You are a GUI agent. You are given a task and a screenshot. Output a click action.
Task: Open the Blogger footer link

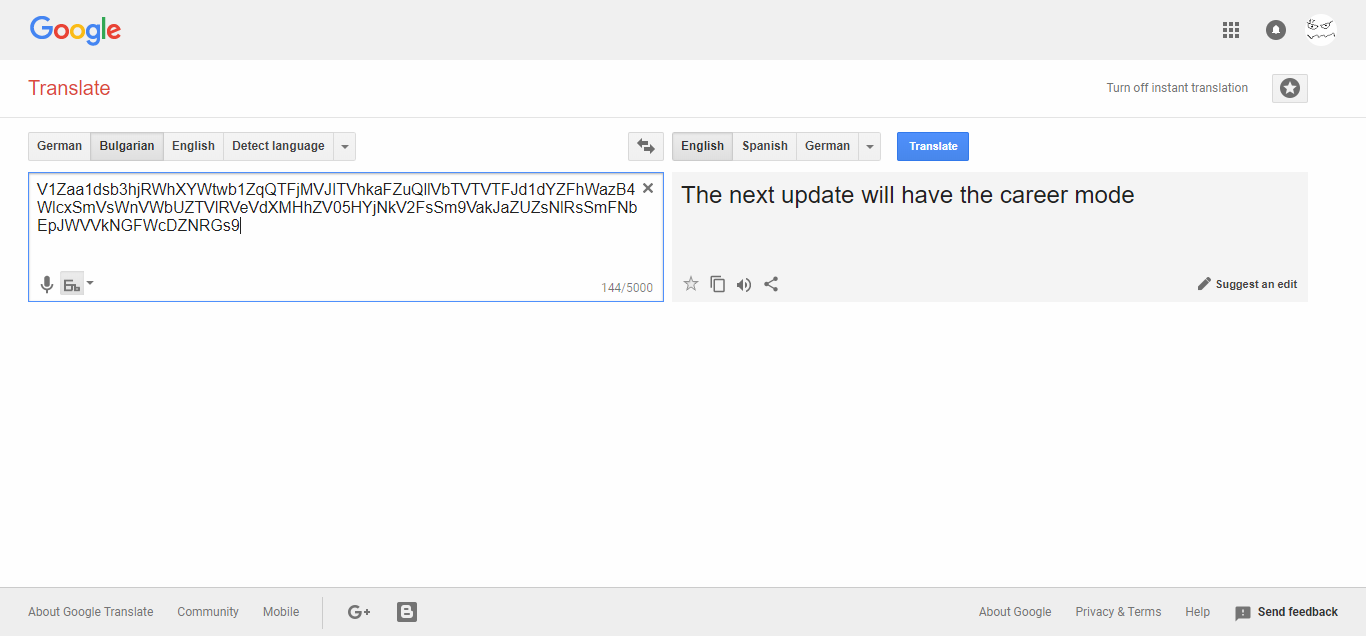click(x=407, y=612)
